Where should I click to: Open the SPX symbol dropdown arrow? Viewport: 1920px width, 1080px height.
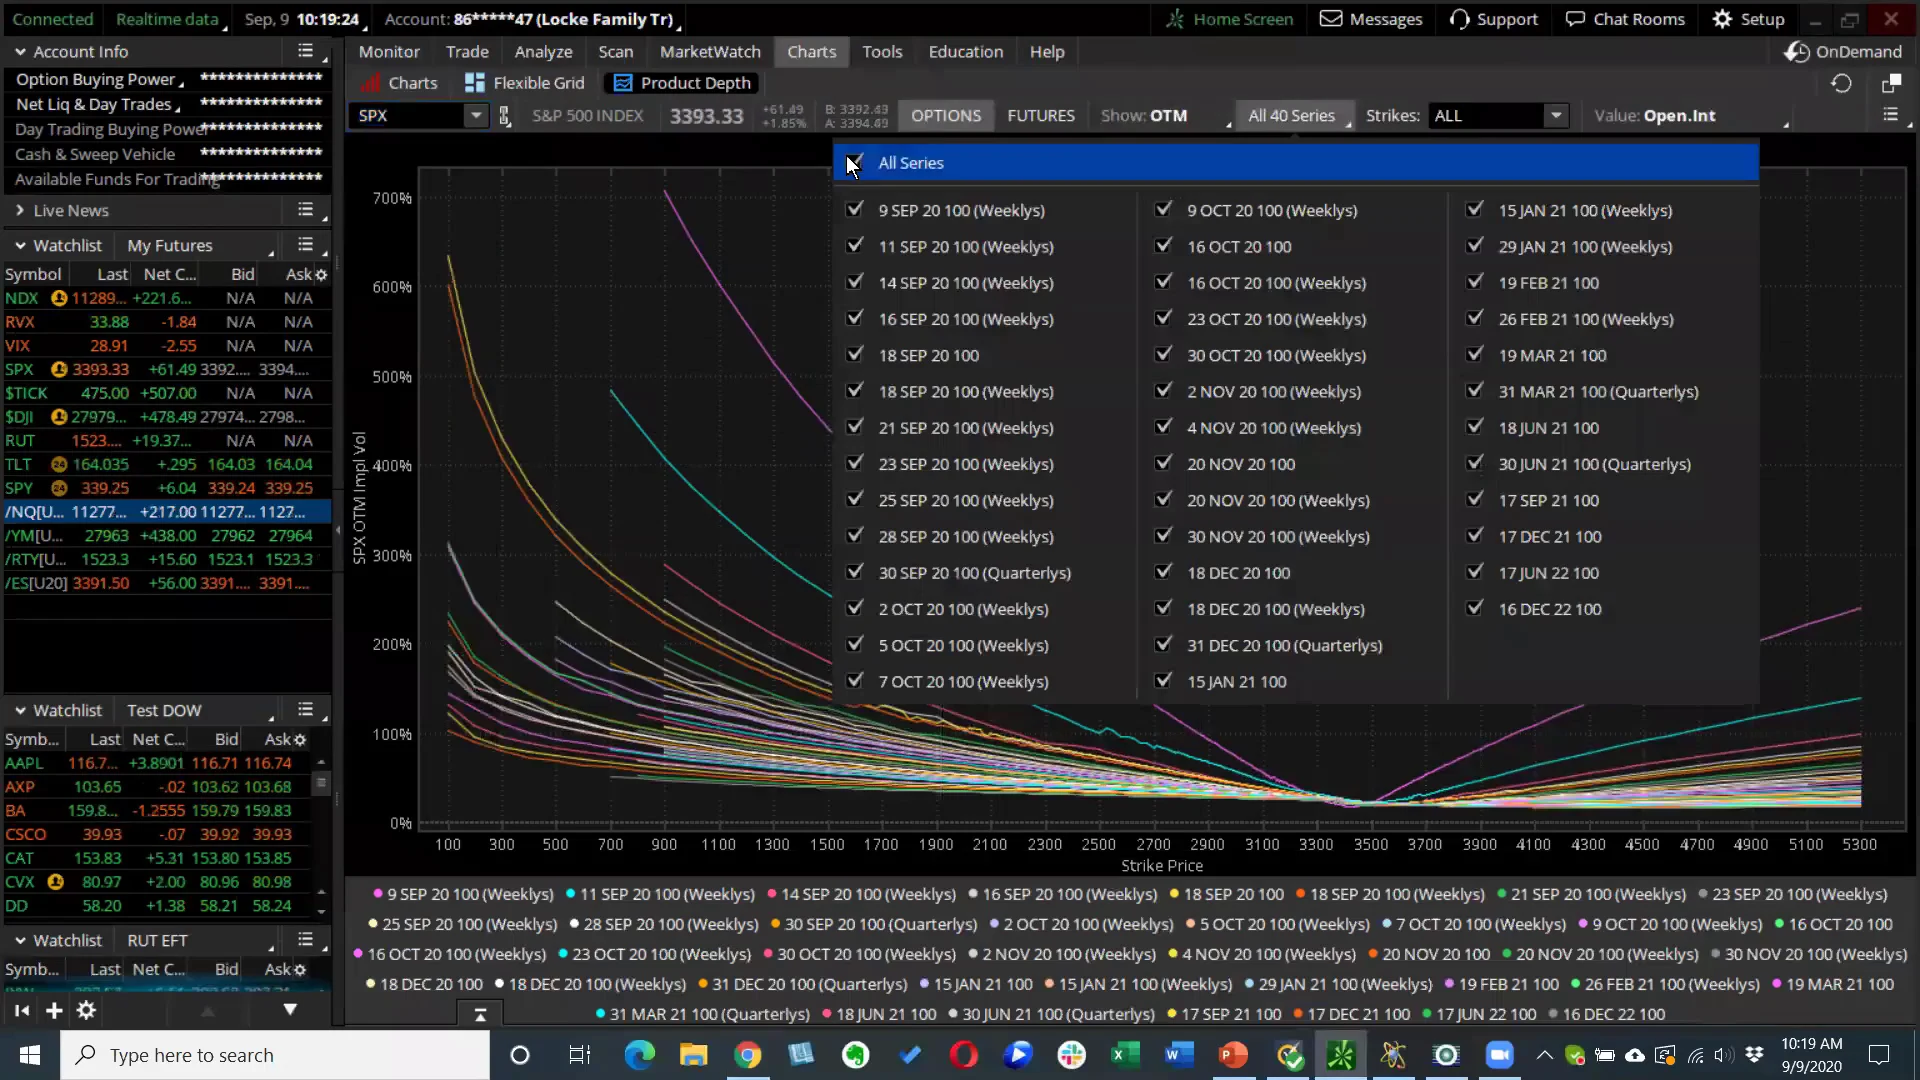476,116
